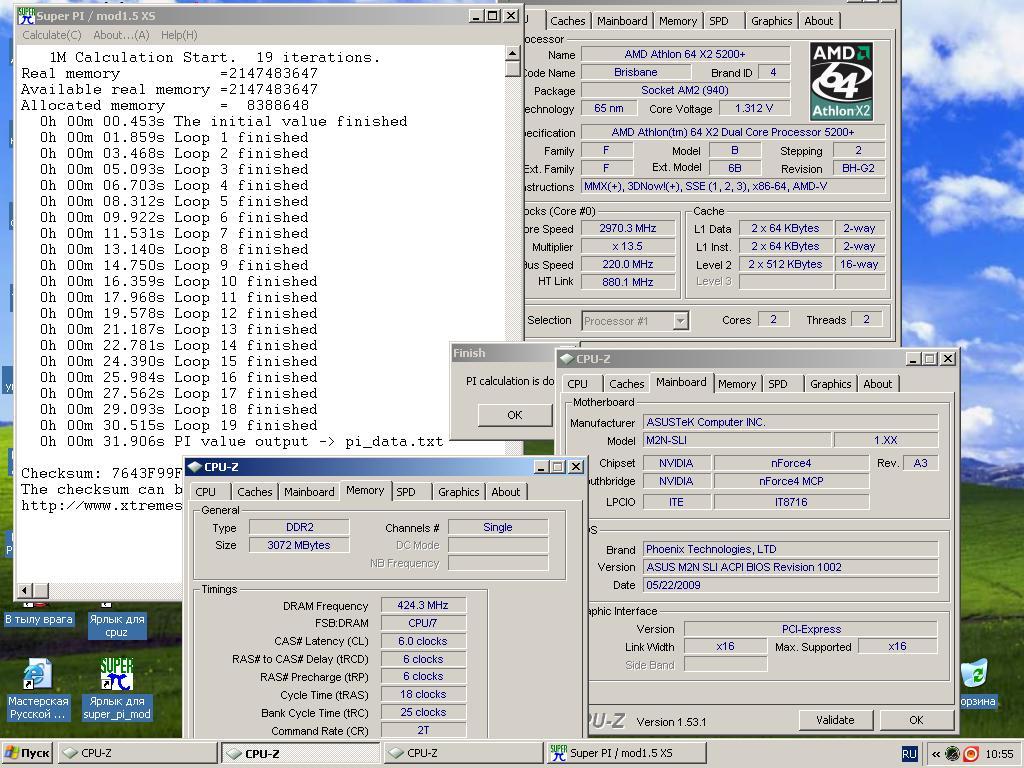Click the Validate button
Viewport: 1024px width, 768px height.
(835, 720)
